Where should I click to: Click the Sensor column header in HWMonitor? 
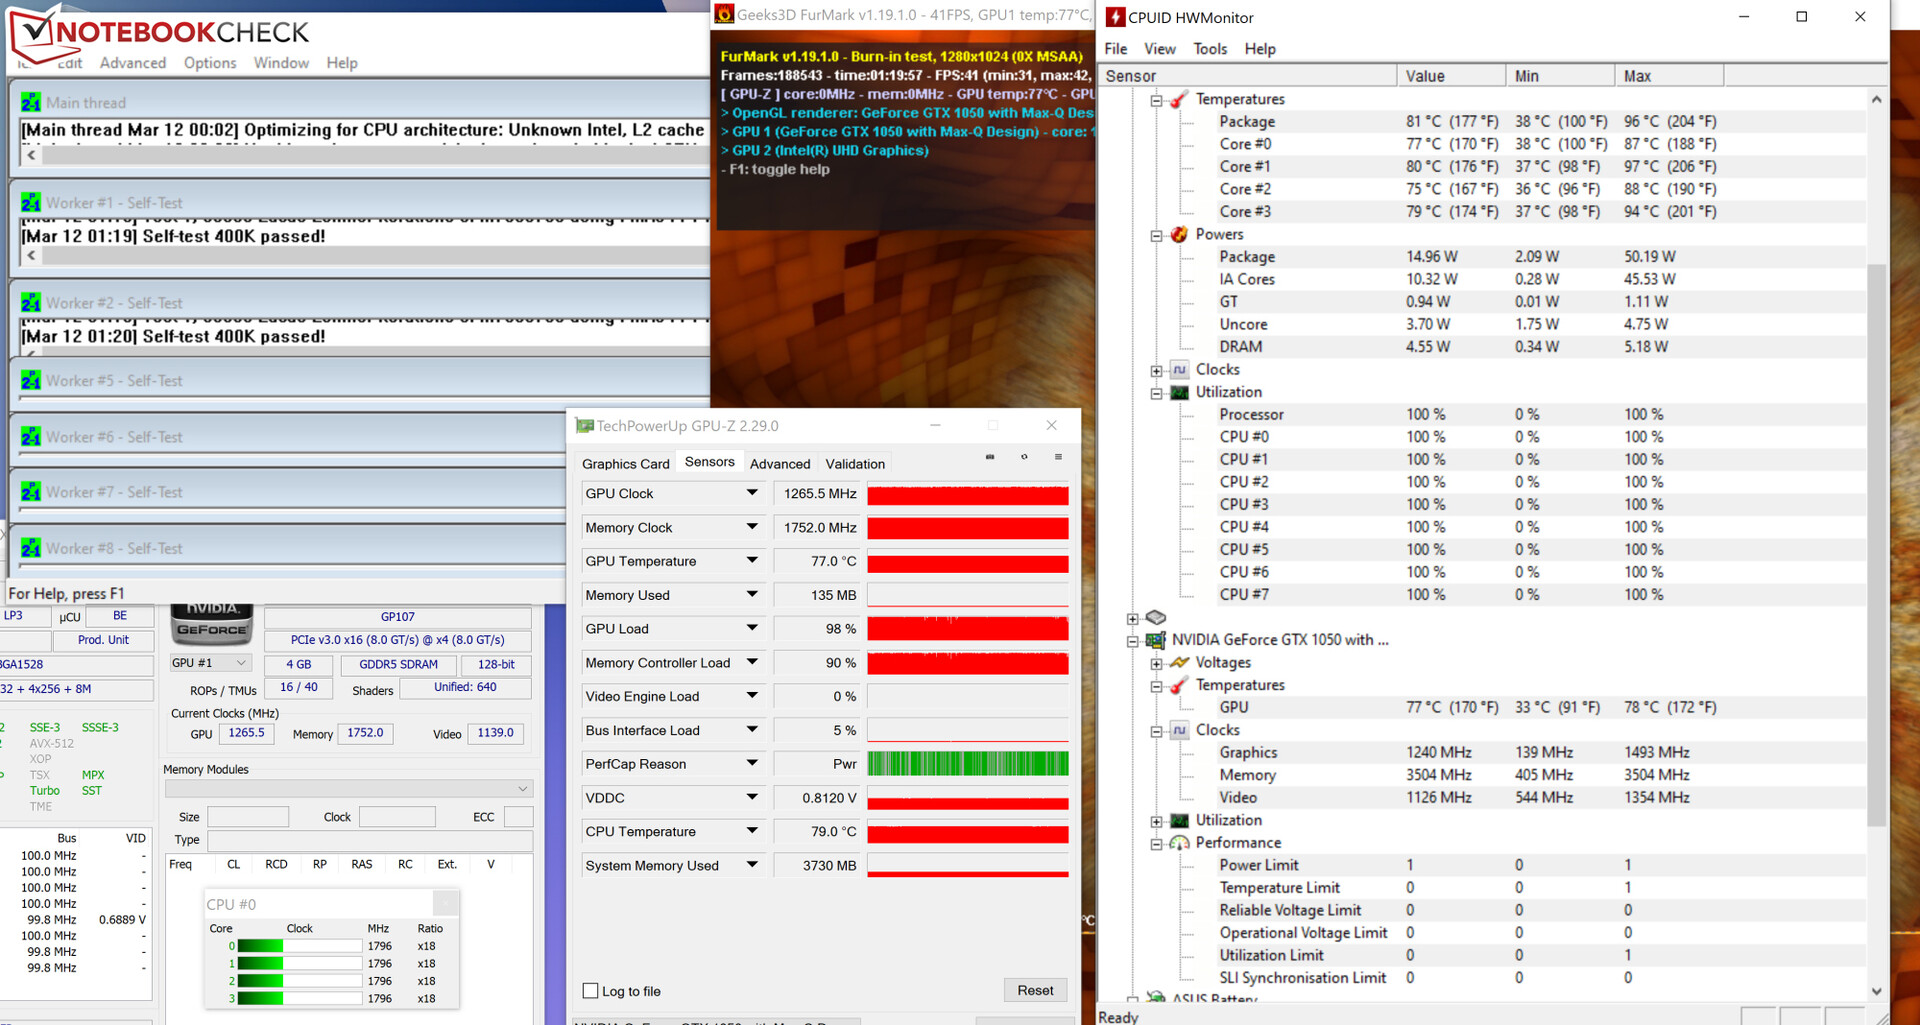(x=1247, y=76)
